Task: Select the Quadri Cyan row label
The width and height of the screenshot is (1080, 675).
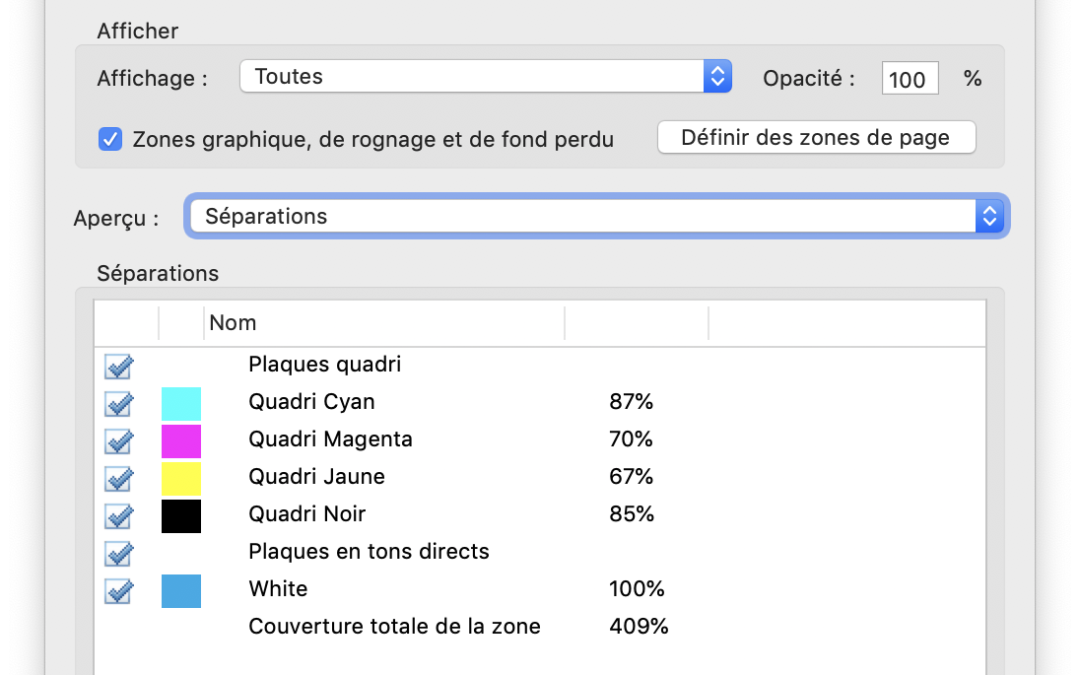Action: 311,402
